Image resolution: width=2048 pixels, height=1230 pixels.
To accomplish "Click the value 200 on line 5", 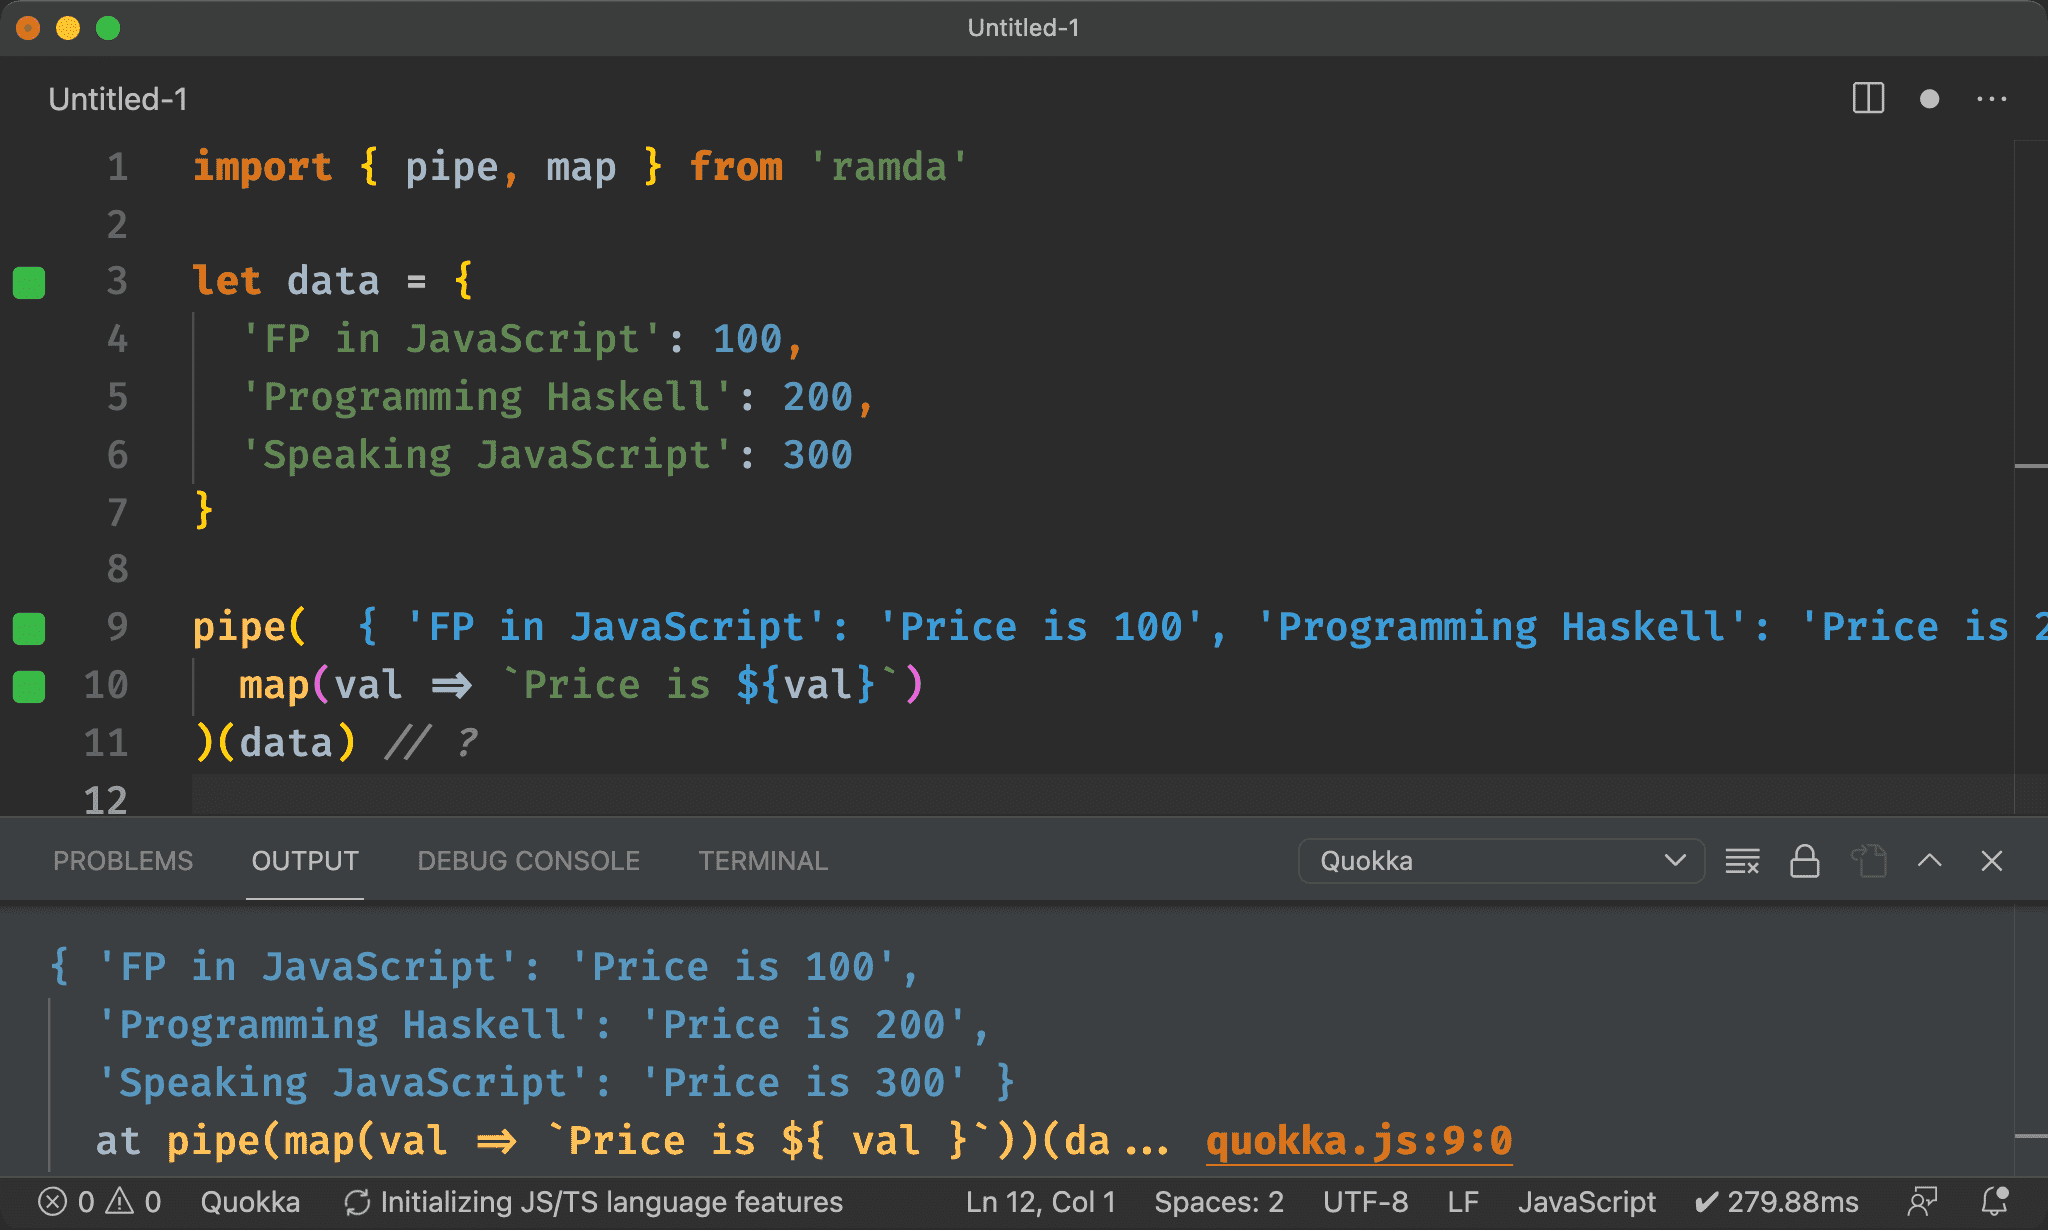I will pyautogui.click(x=817, y=397).
